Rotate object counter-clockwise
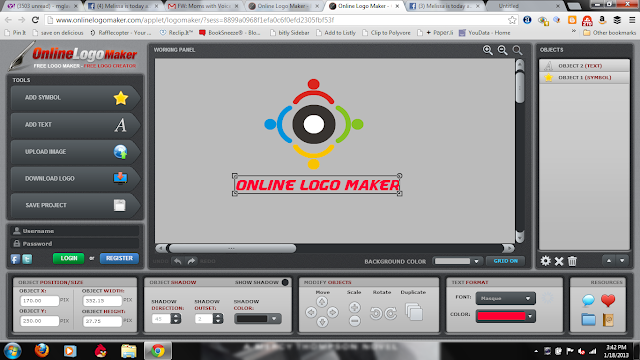This screenshot has width=640, height=360. coord(376,313)
